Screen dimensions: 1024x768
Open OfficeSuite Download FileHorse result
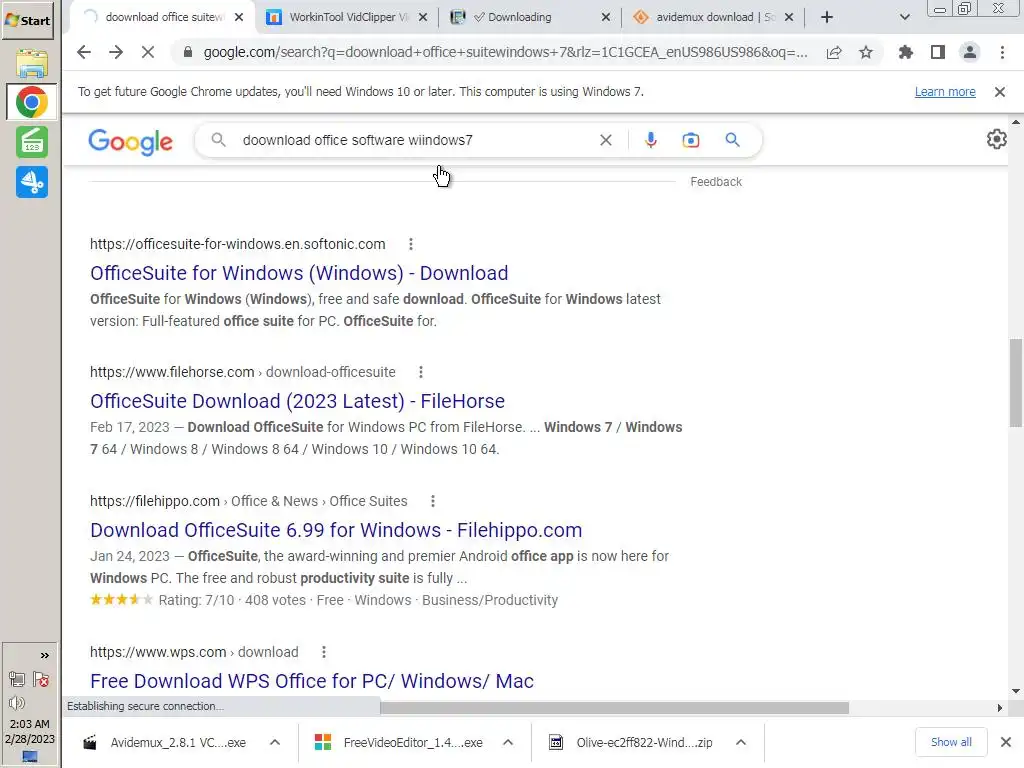(x=297, y=401)
